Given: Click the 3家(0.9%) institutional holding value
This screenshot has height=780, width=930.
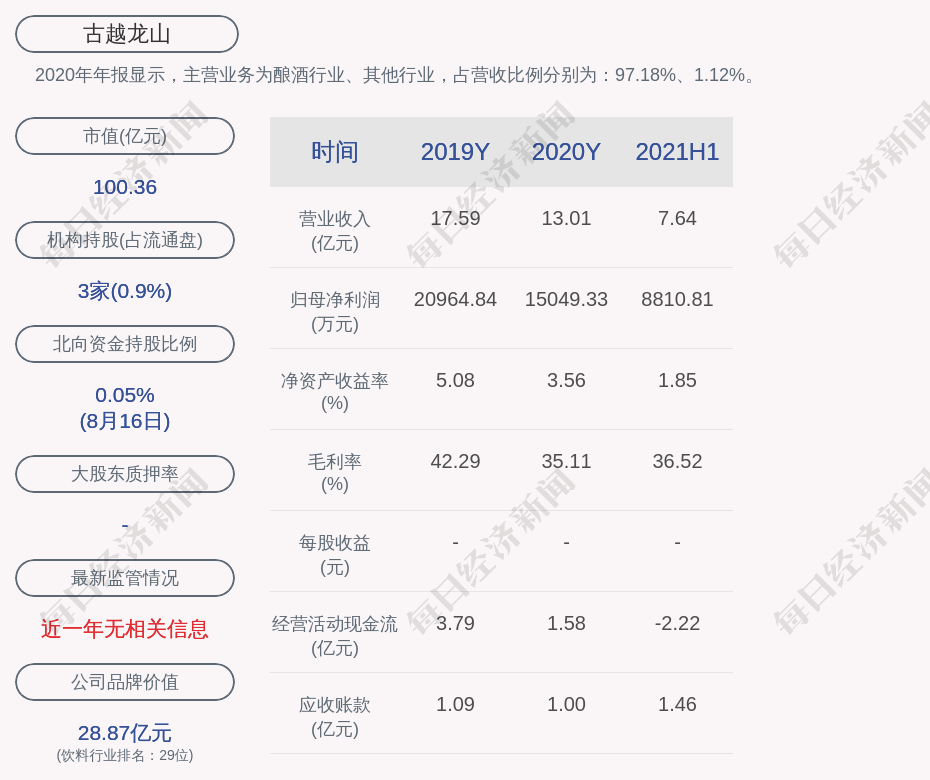Looking at the screenshot, I should click(x=125, y=291).
